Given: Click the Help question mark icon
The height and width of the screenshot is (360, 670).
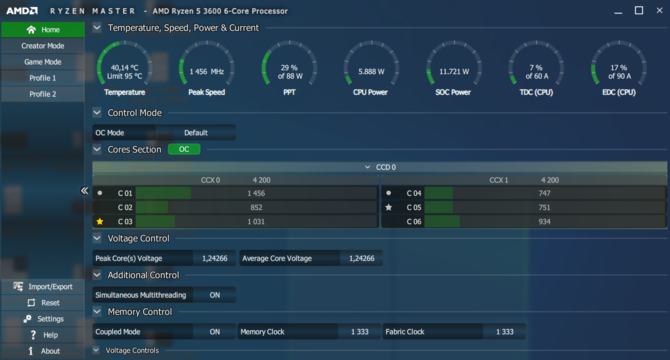Looking at the screenshot, I should [33, 335].
